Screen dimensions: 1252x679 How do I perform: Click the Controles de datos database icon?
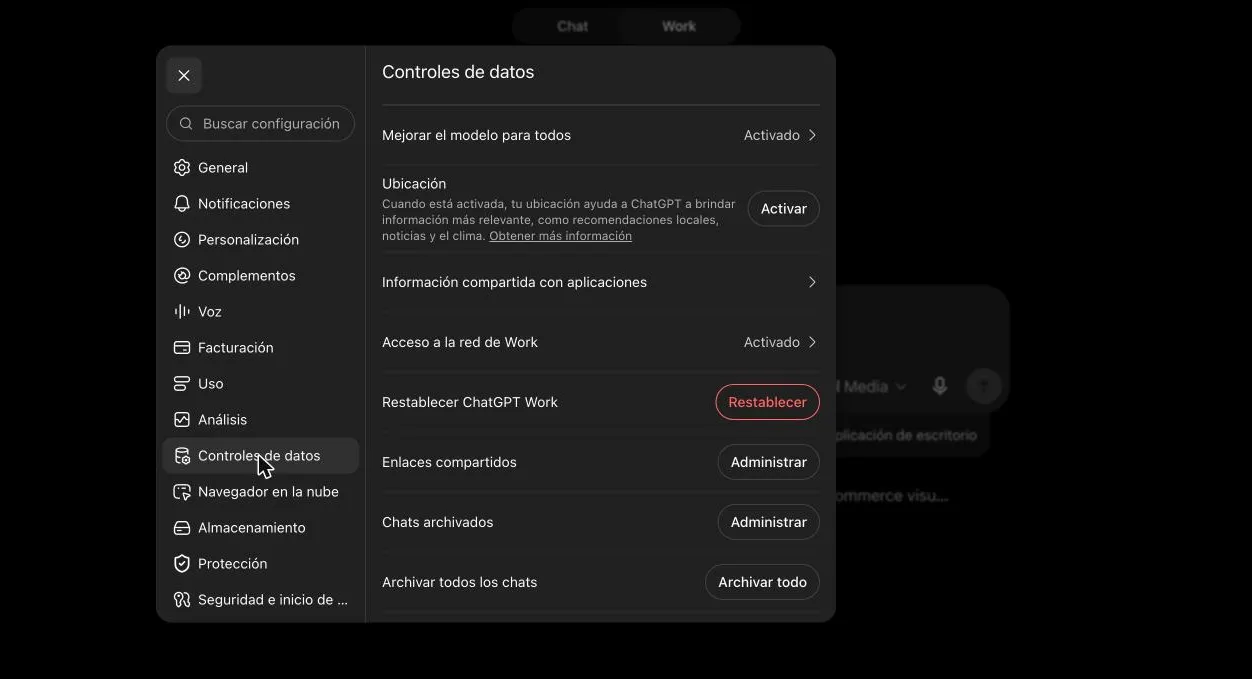[182, 456]
